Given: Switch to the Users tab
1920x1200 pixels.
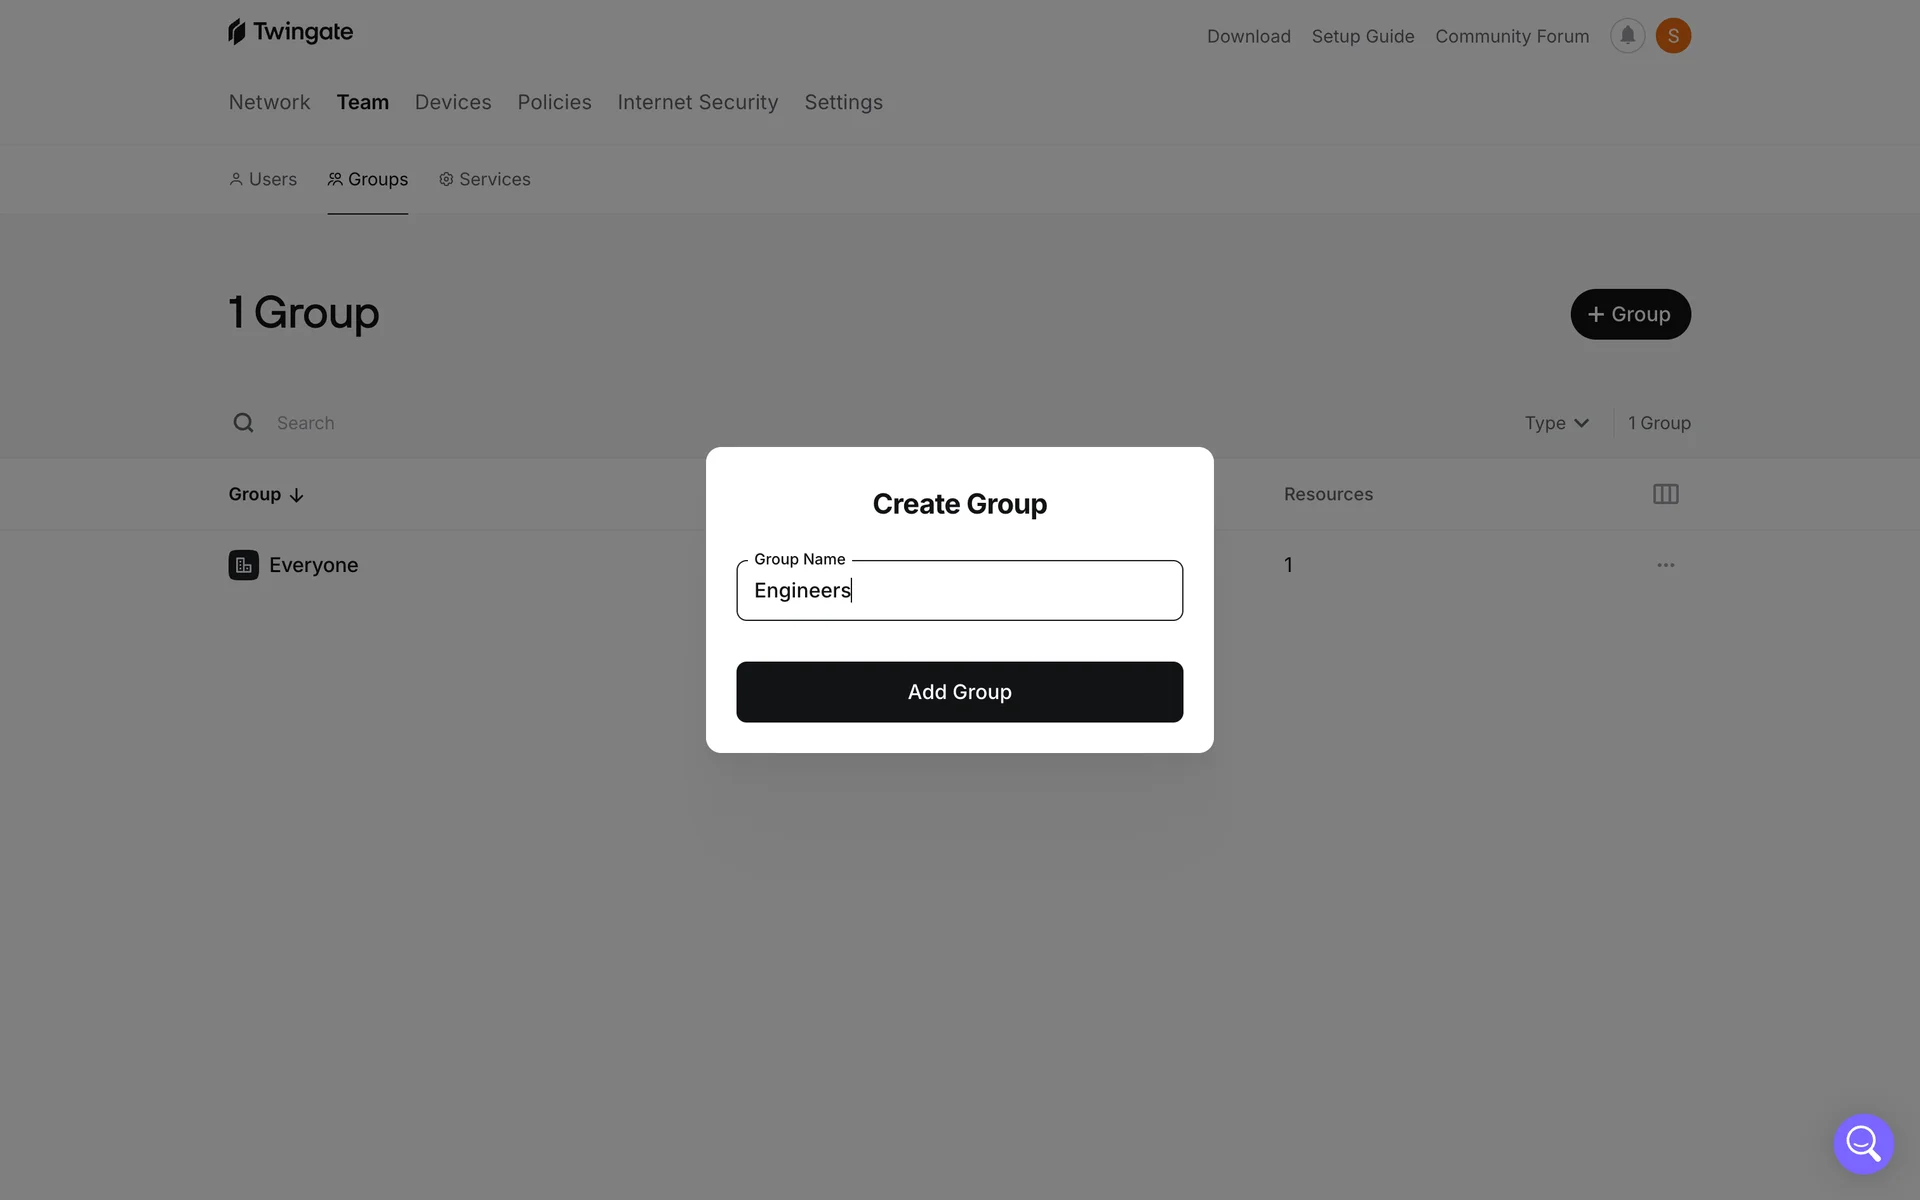Looking at the screenshot, I should (x=263, y=179).
